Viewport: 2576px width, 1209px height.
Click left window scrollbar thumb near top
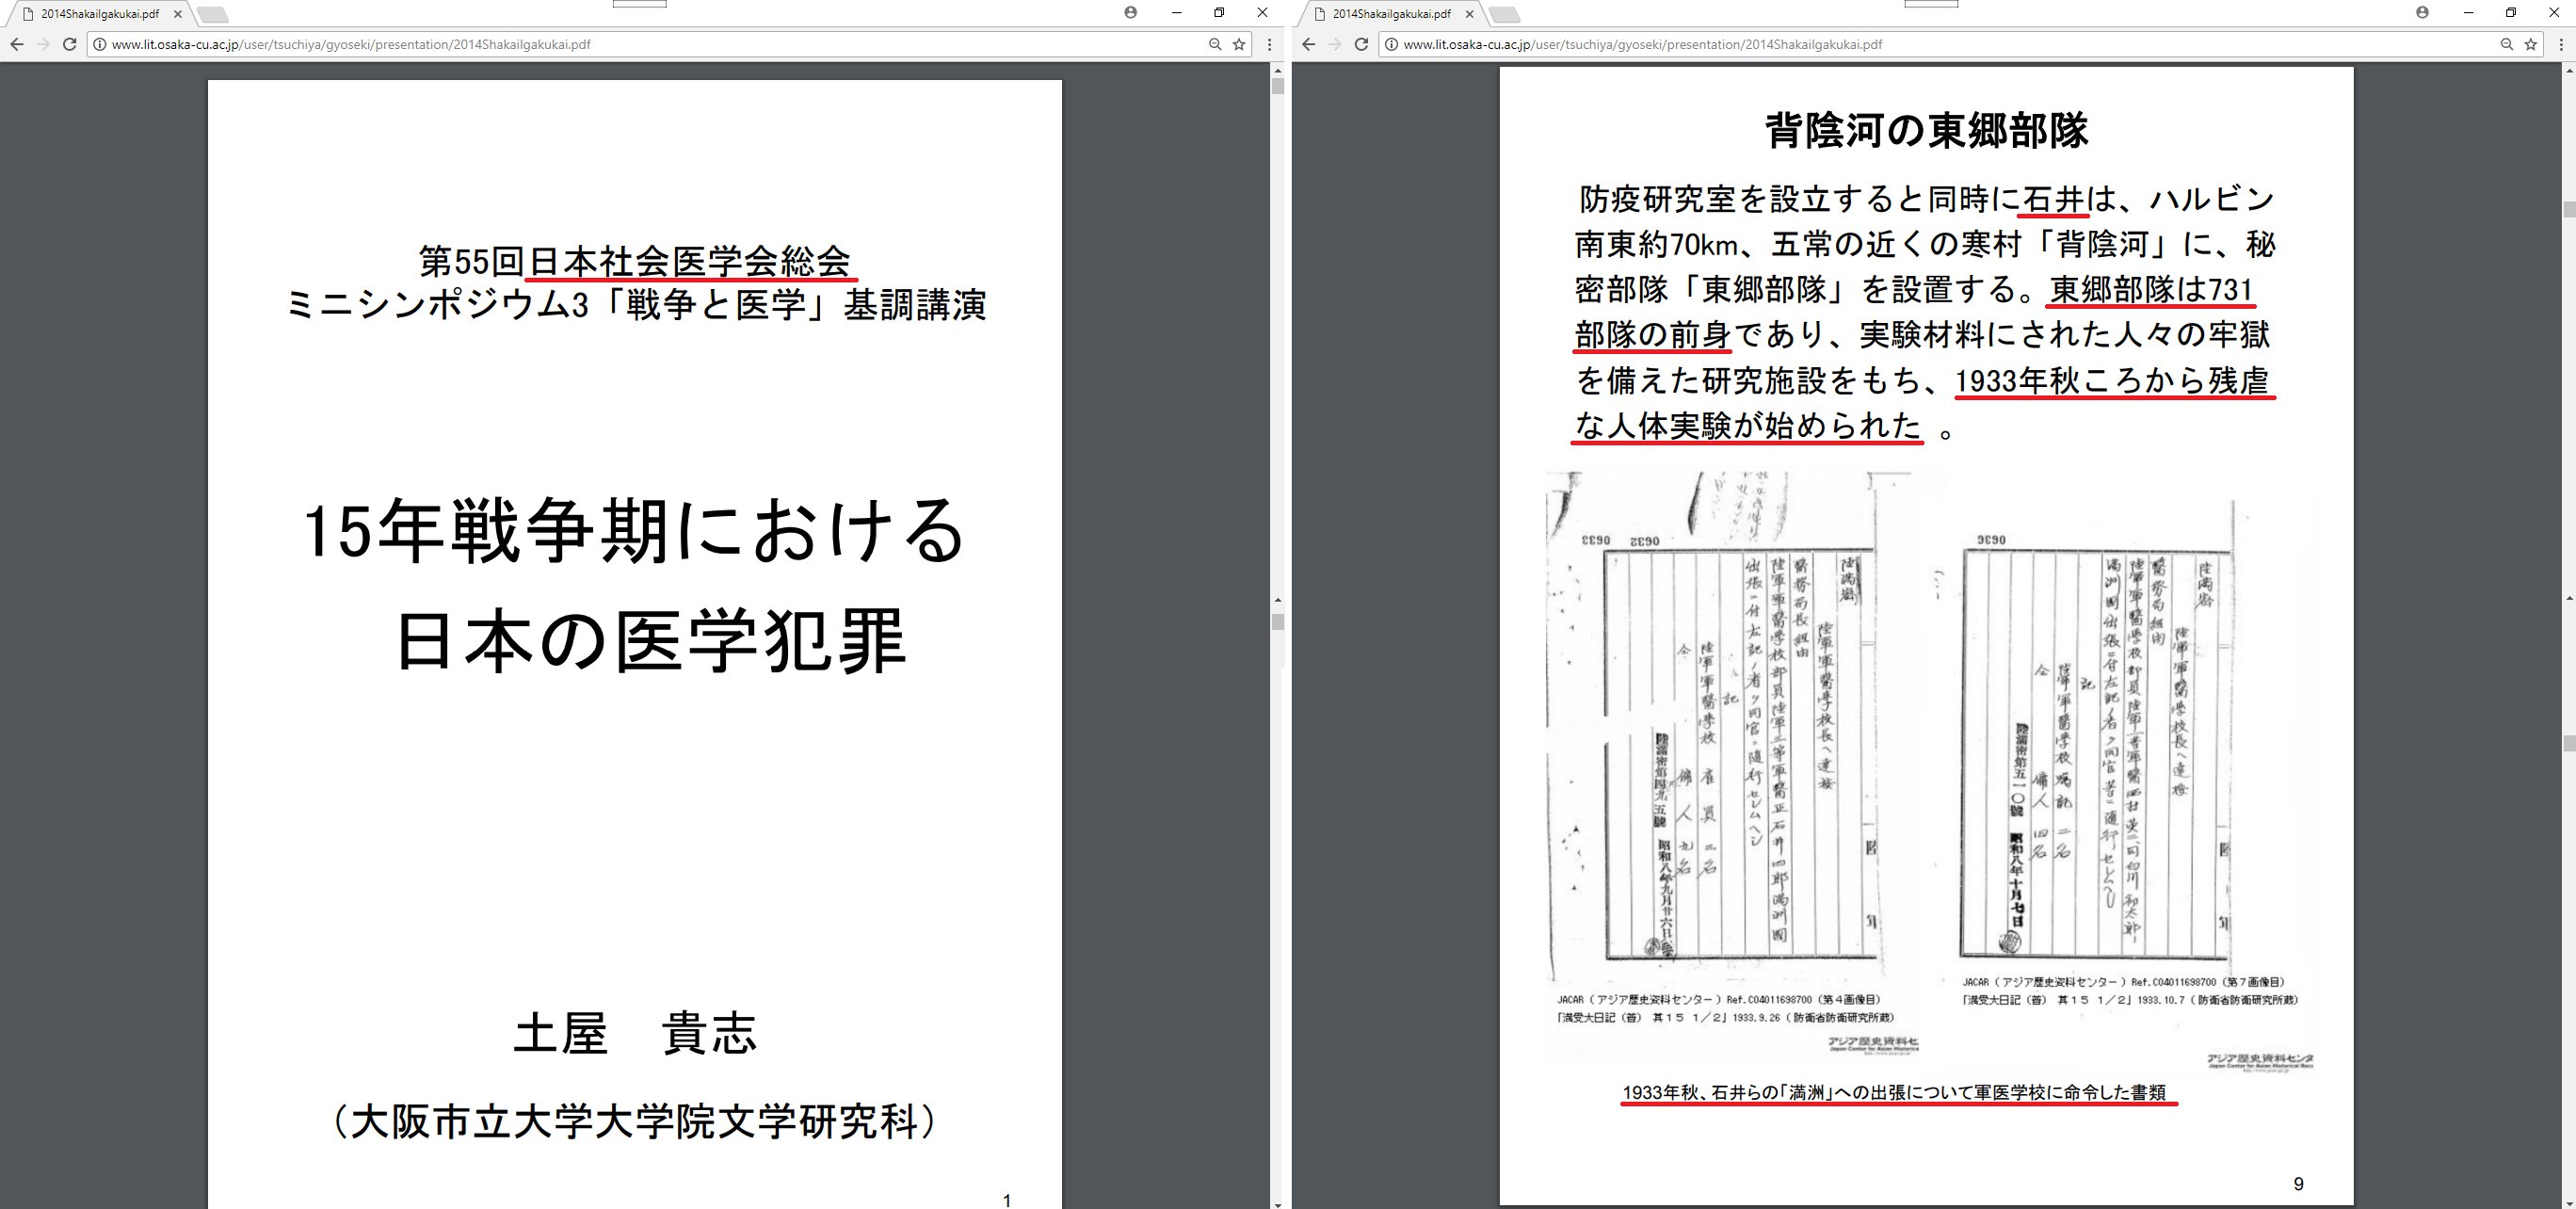[1277, 86]
